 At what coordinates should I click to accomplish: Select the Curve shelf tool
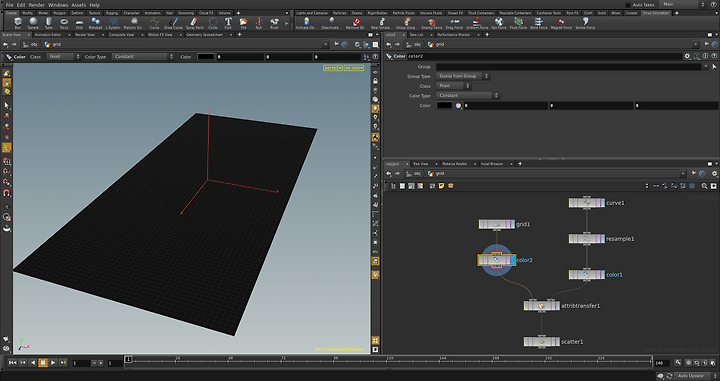(155, 23)
